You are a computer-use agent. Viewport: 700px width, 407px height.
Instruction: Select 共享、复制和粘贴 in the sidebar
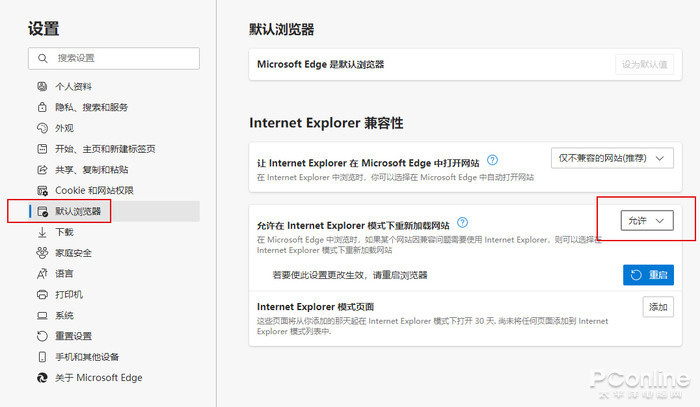(x=92, y=170)
